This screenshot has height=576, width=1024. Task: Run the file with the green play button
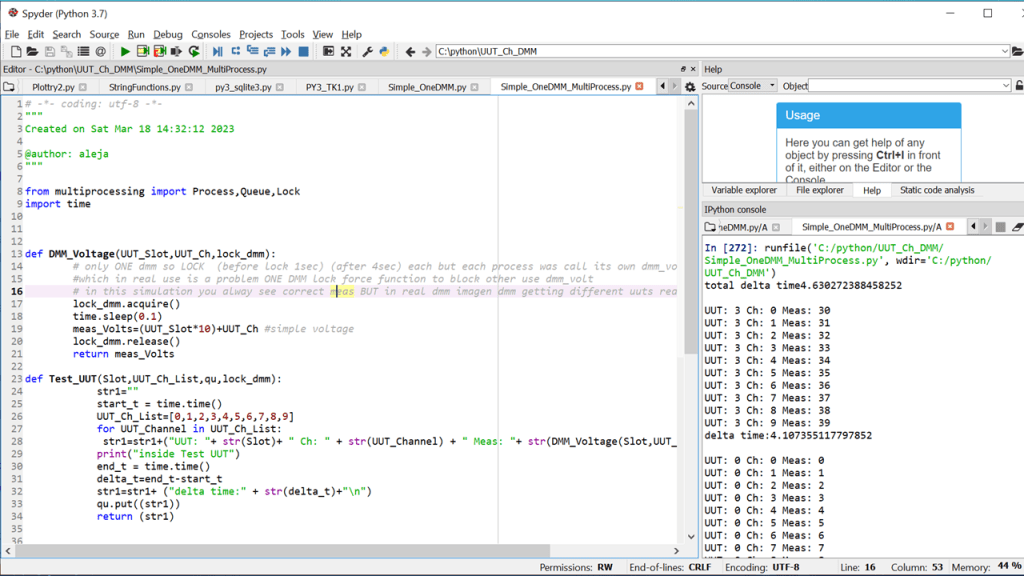click(125, 51)
